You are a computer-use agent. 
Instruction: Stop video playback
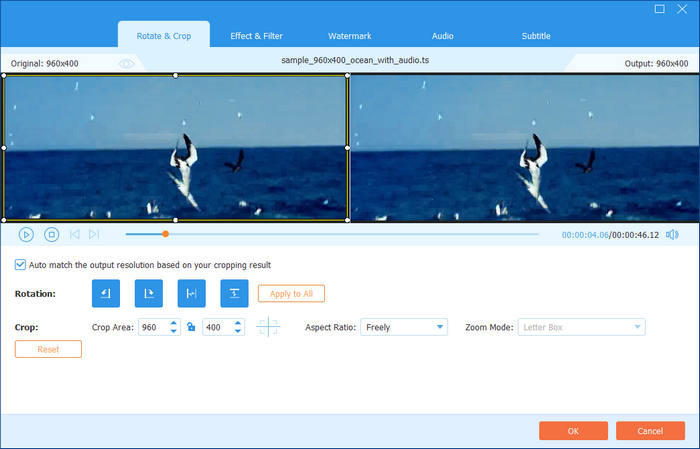click(x=51, y=234)
